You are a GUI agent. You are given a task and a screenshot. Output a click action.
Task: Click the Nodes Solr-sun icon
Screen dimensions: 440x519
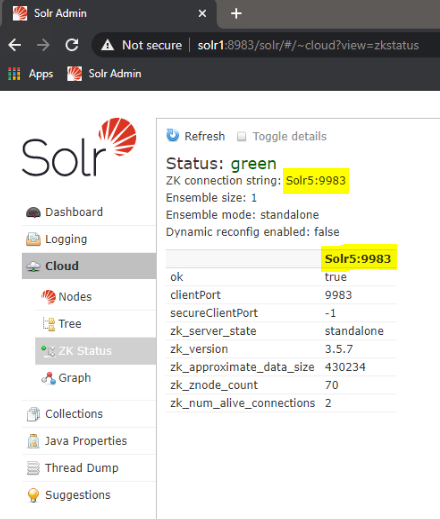(48, 297)
